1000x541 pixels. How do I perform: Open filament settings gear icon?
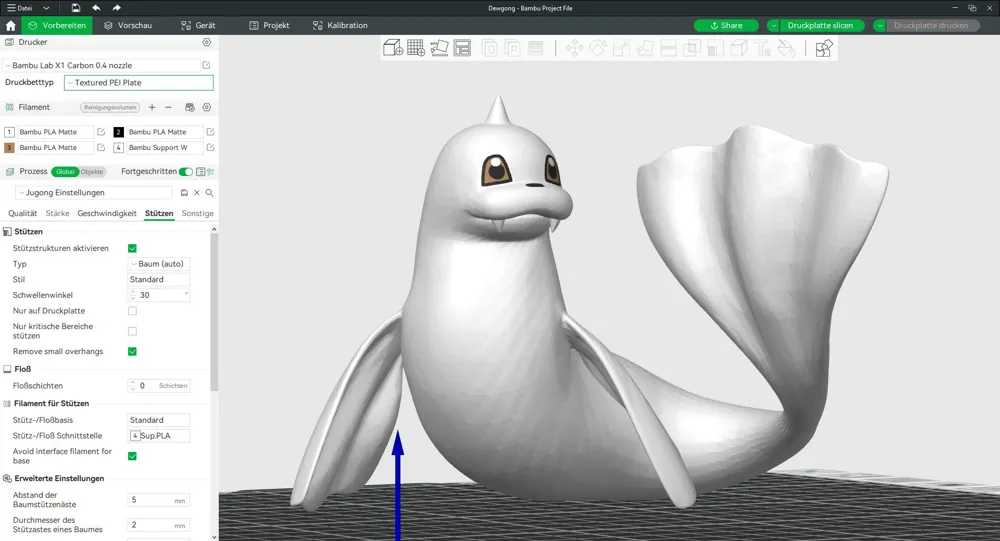click(x=207, y=107)
